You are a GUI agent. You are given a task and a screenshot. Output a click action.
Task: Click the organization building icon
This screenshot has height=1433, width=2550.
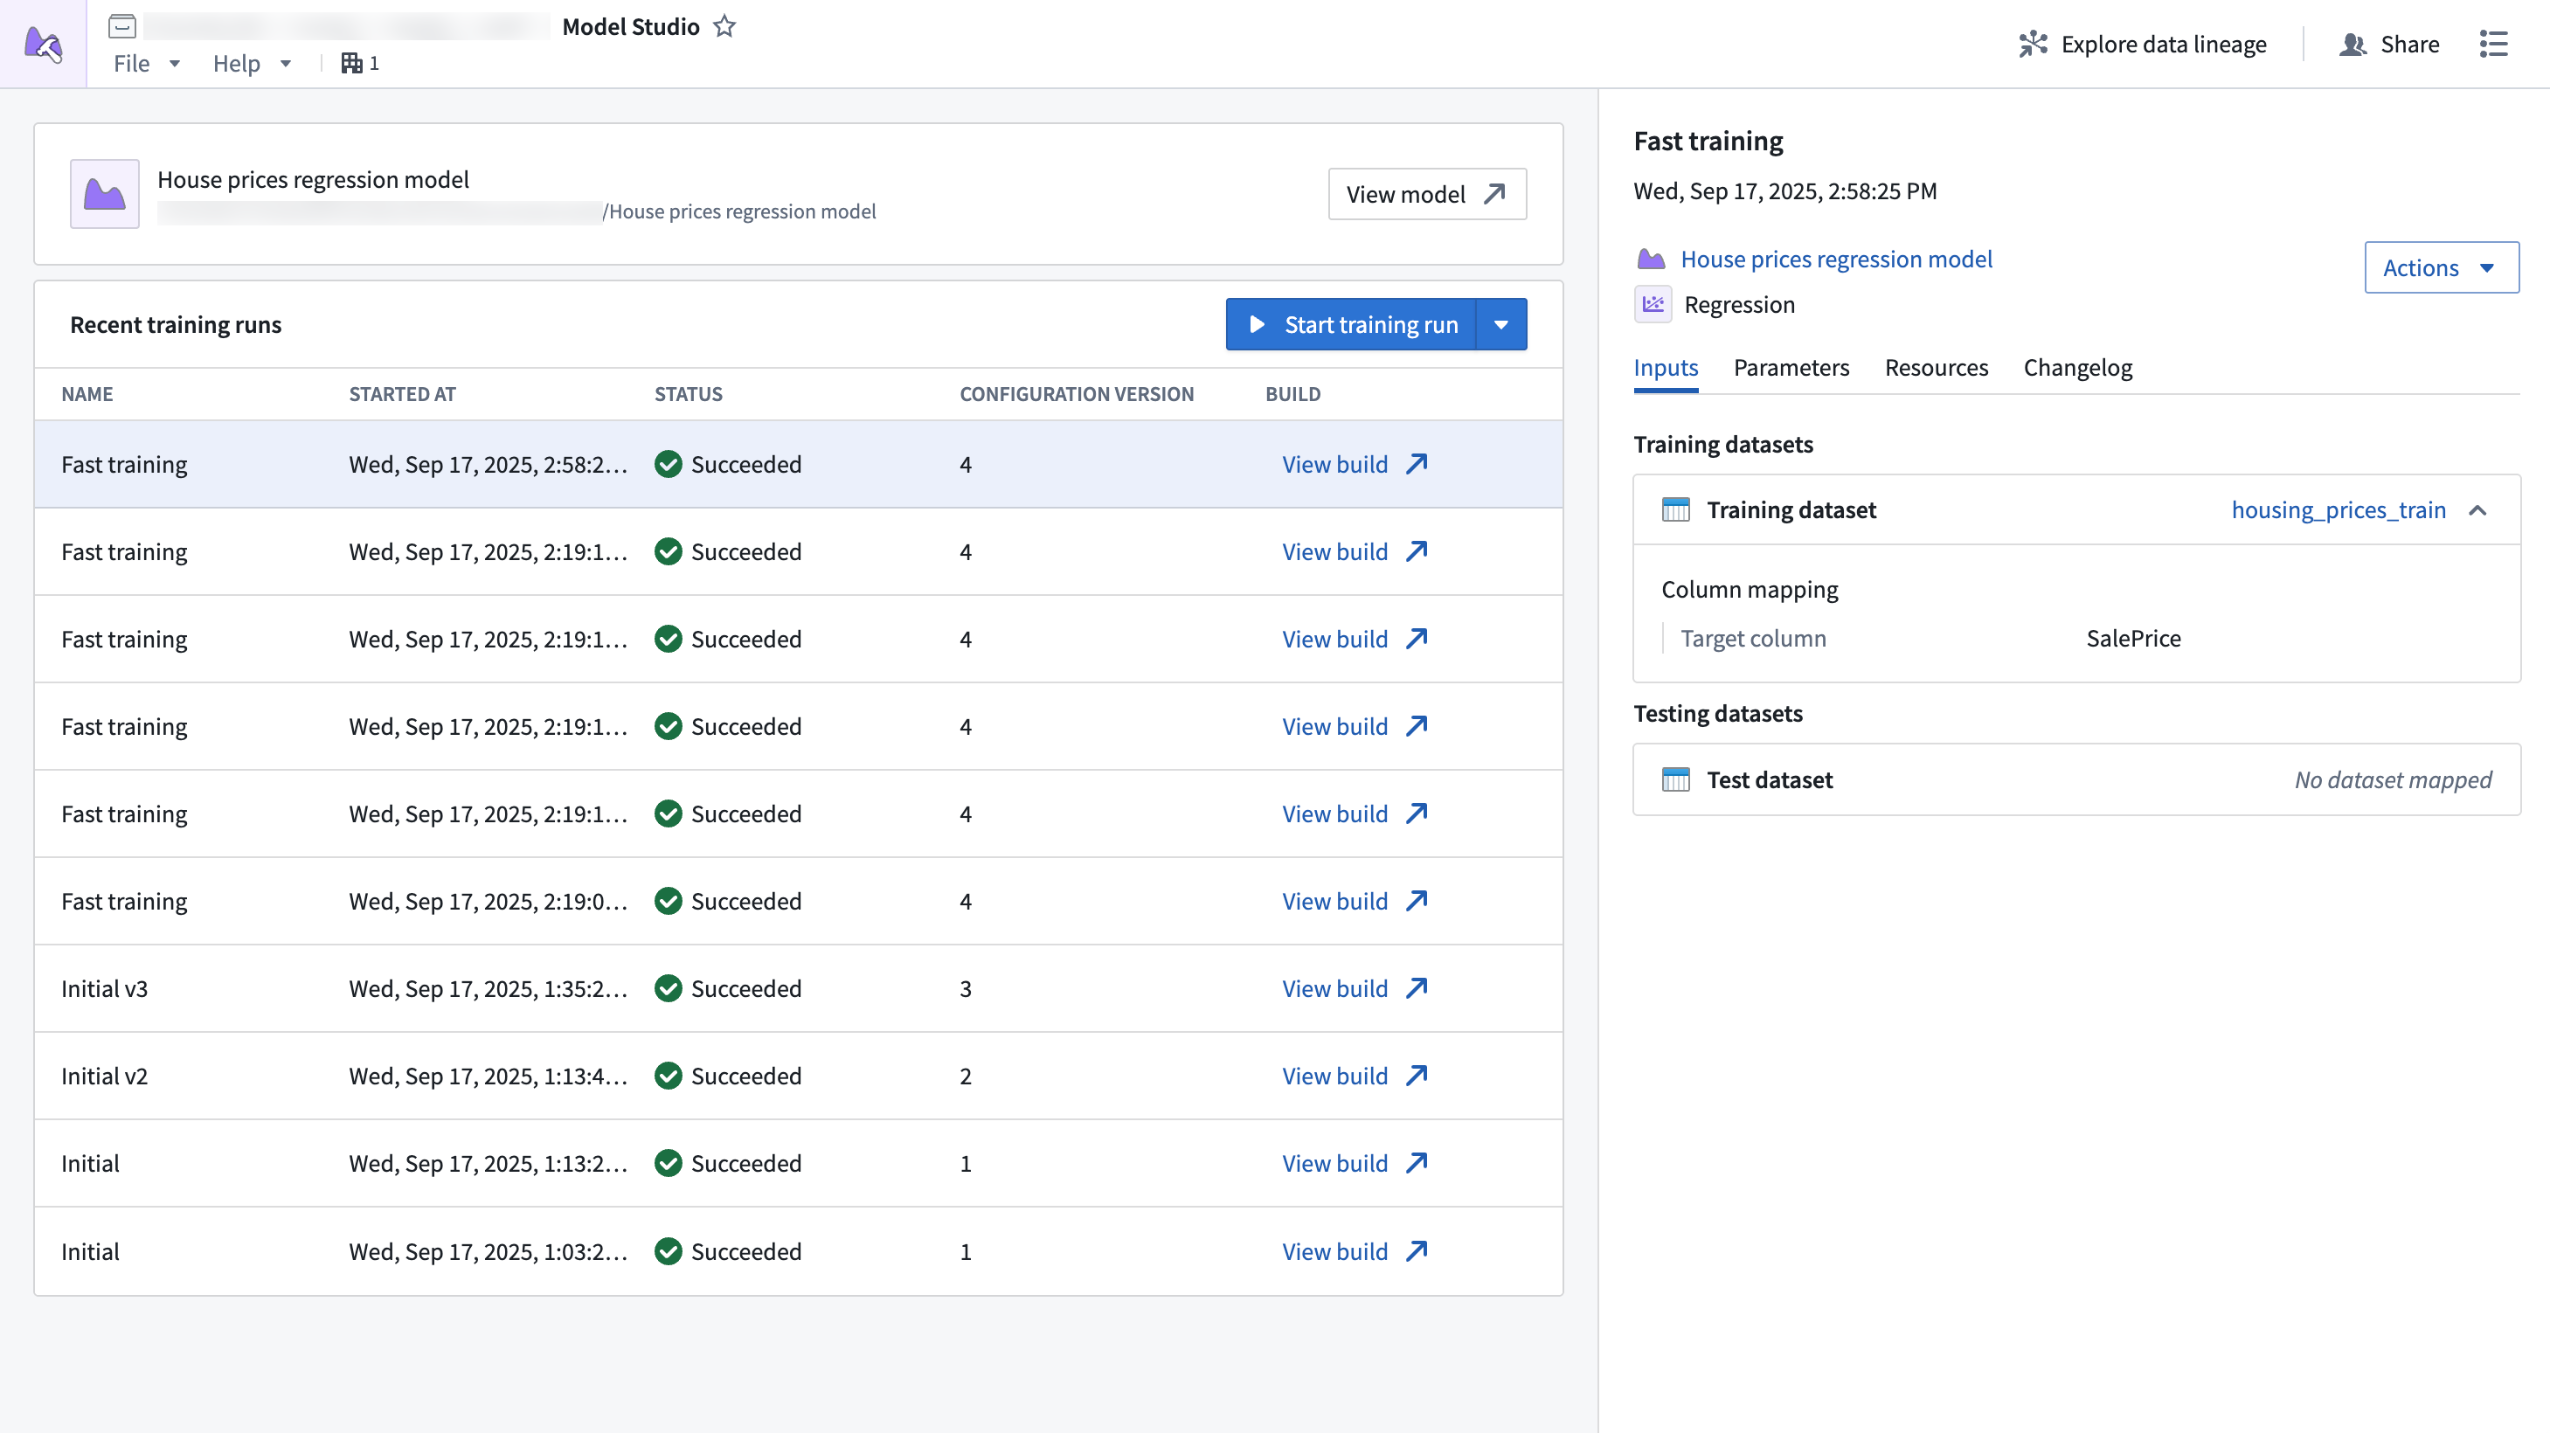coord(351,63)
